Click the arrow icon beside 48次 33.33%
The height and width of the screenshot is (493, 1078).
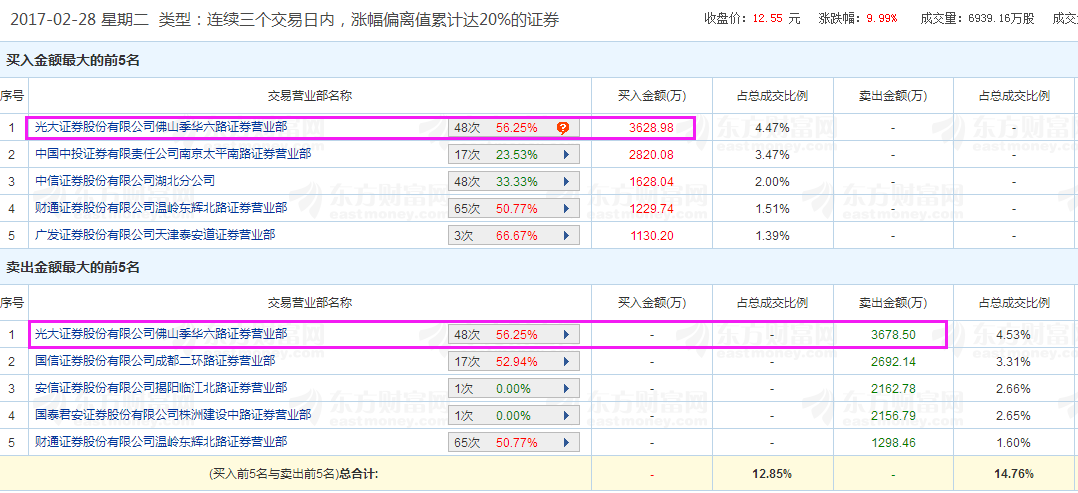click(566, 182)
